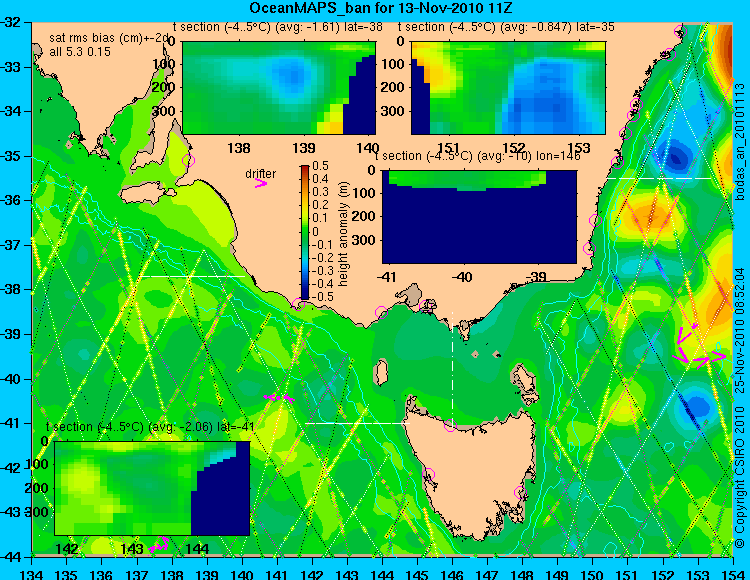Click the cluster of magenta drifter arrows near 153, -39.5
This screenshot has width=750, height=580.
[699, 347]
